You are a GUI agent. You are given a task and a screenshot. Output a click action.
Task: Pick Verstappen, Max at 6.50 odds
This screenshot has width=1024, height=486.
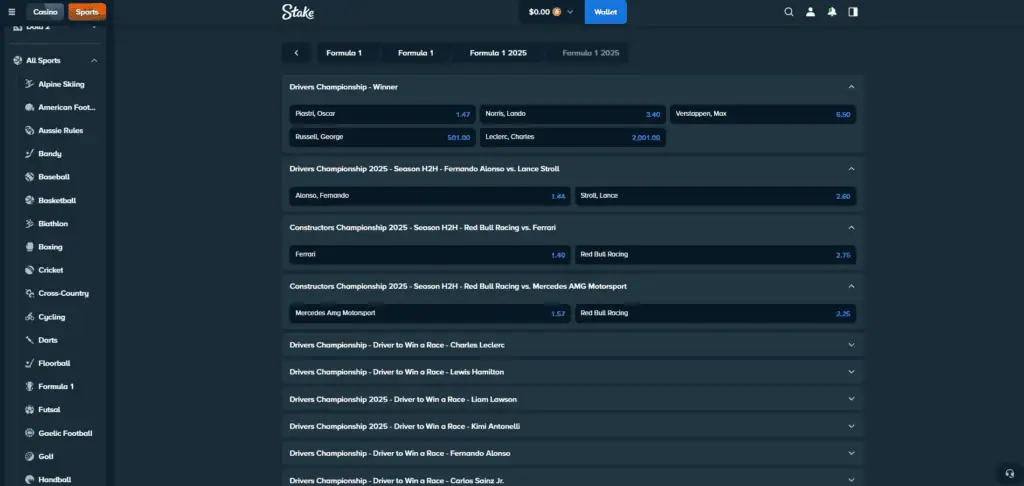[762, 114]
